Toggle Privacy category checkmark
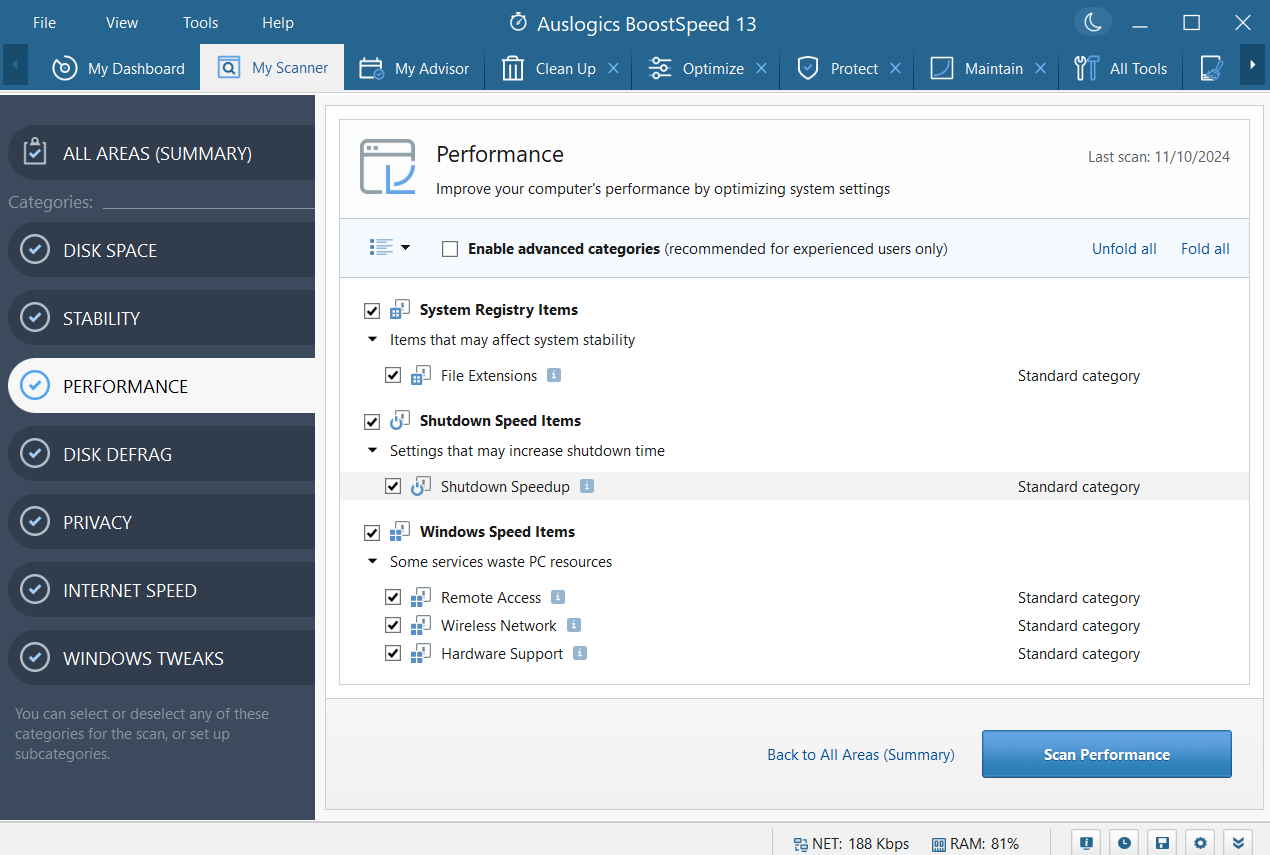 [x=35, y=522]
